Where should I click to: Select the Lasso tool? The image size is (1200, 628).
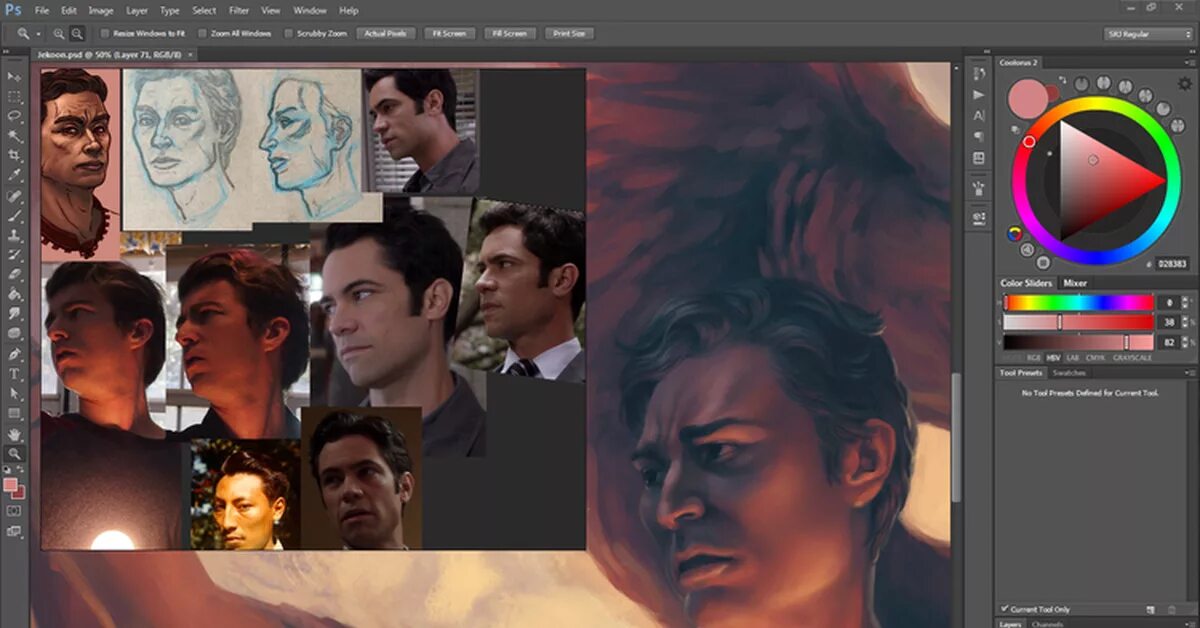pyautogui.click(x=14, y=116)
